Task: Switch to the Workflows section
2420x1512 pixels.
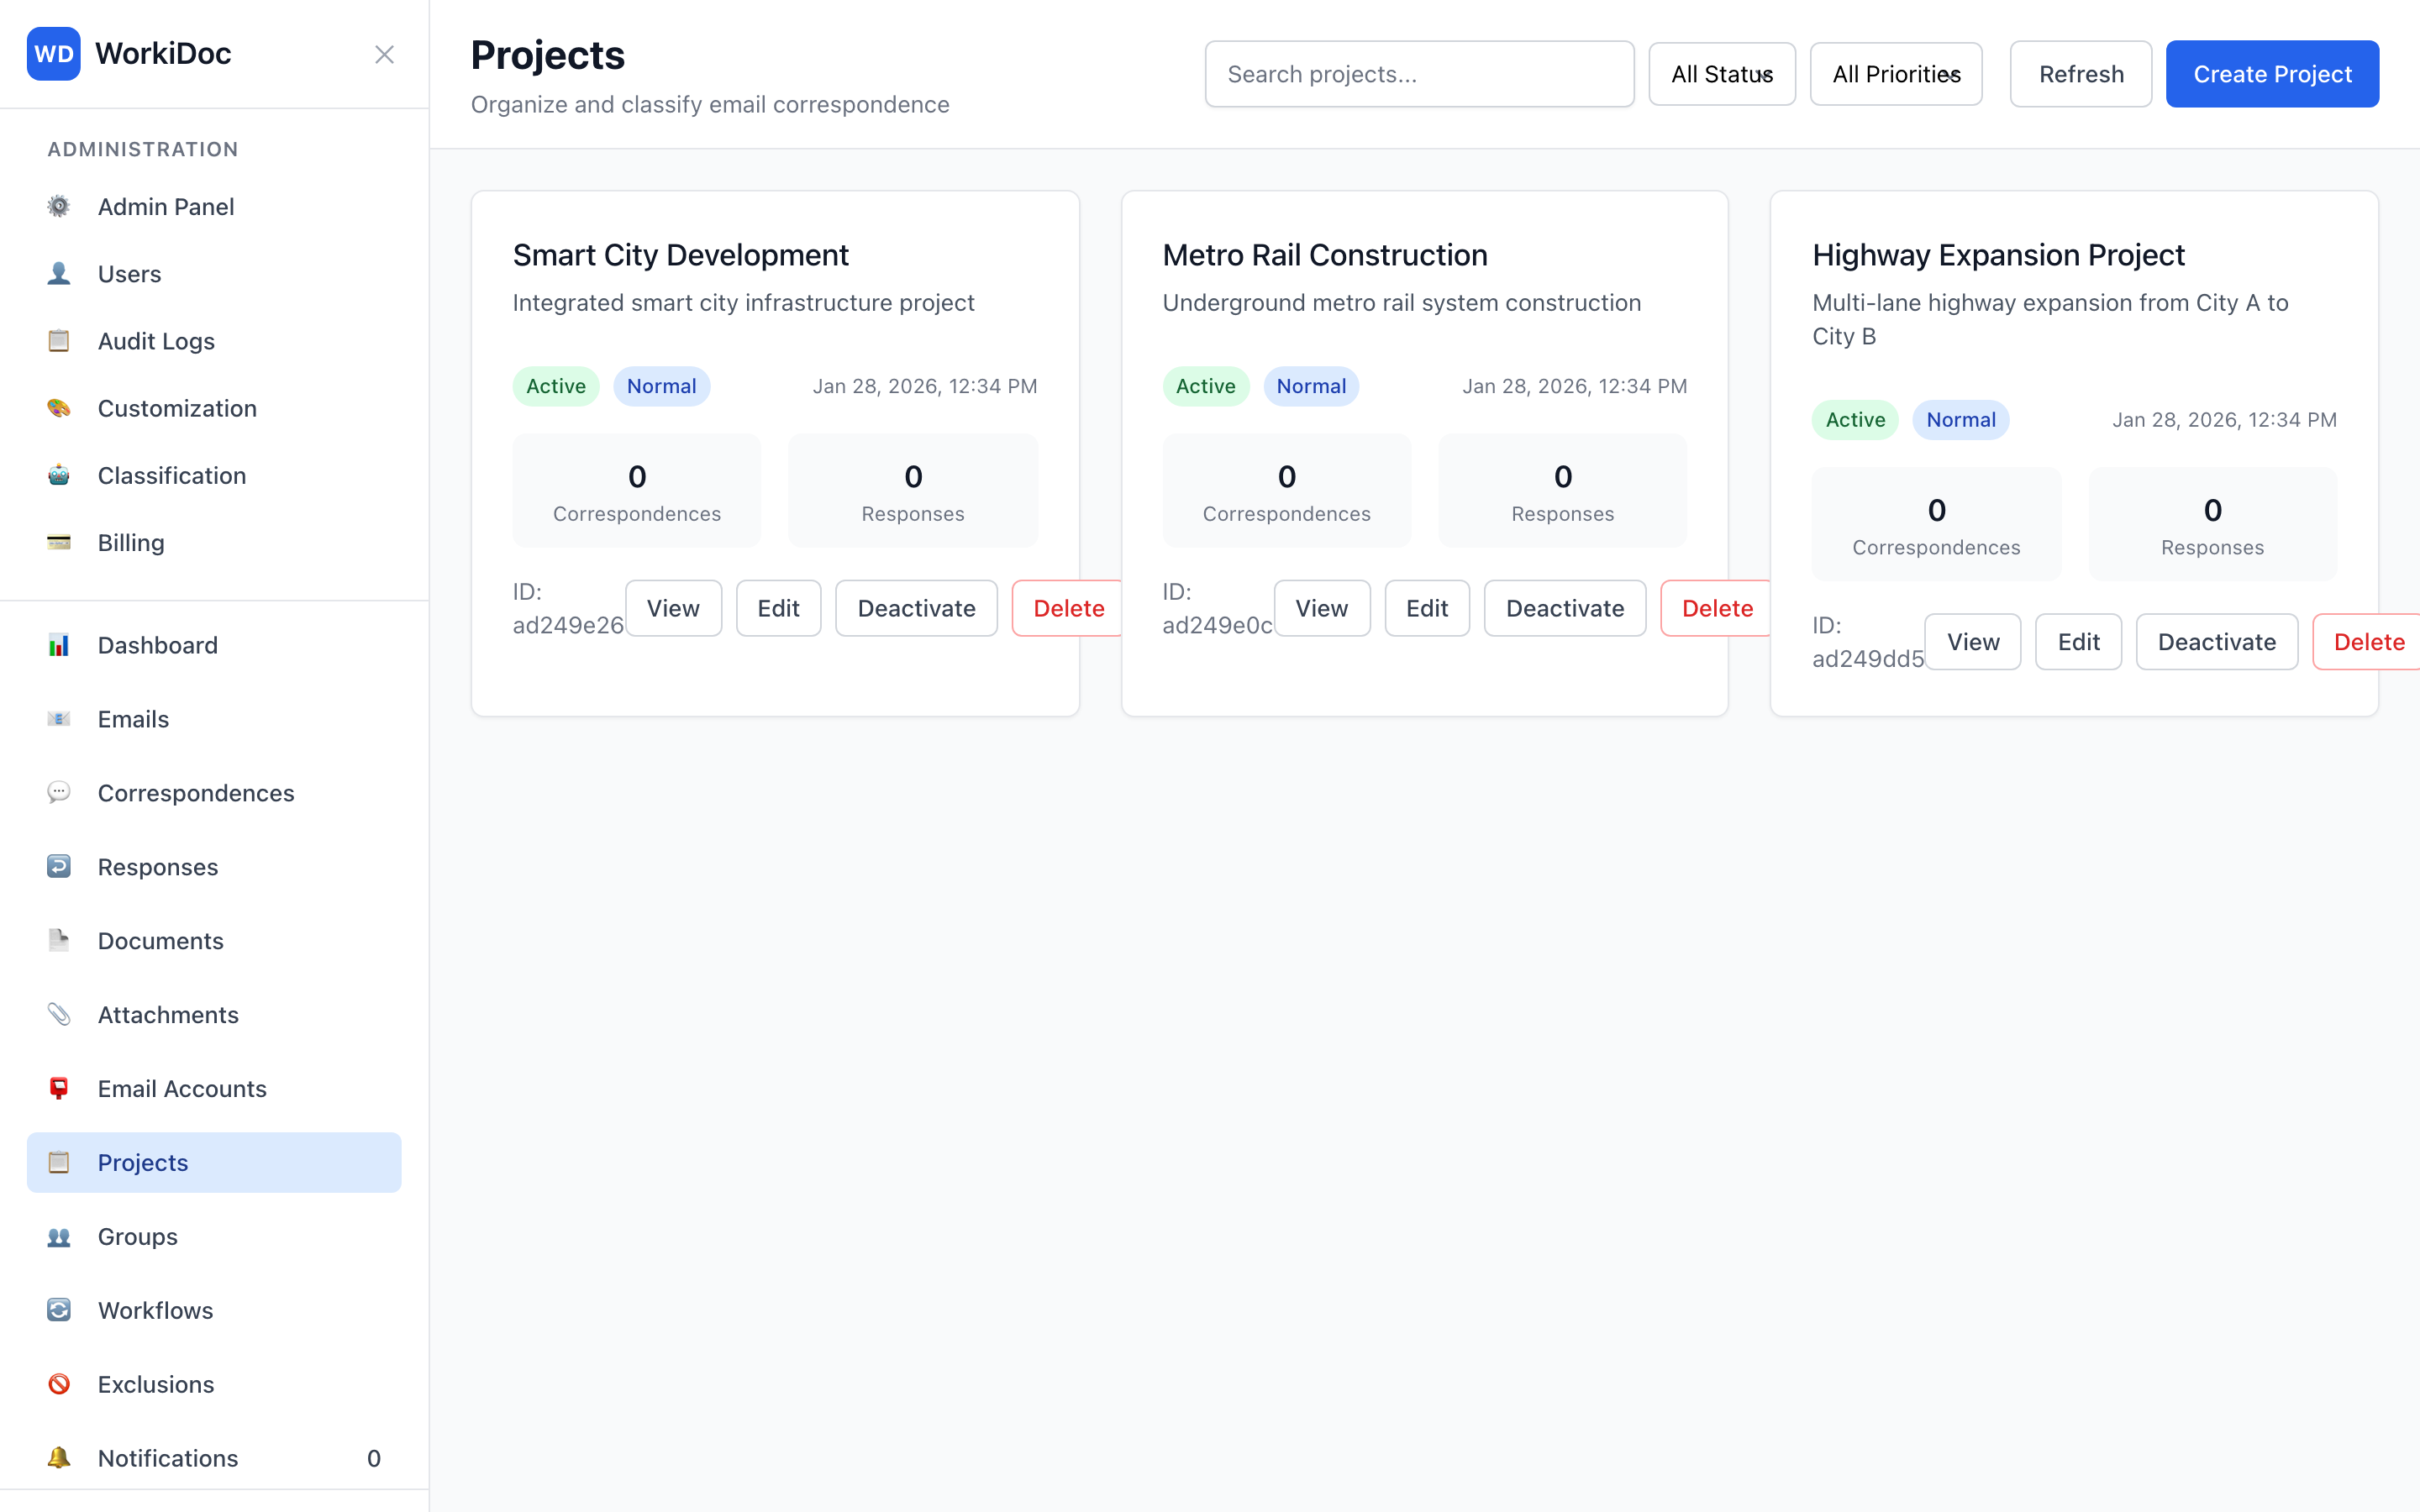Action: coord(155,1310)
